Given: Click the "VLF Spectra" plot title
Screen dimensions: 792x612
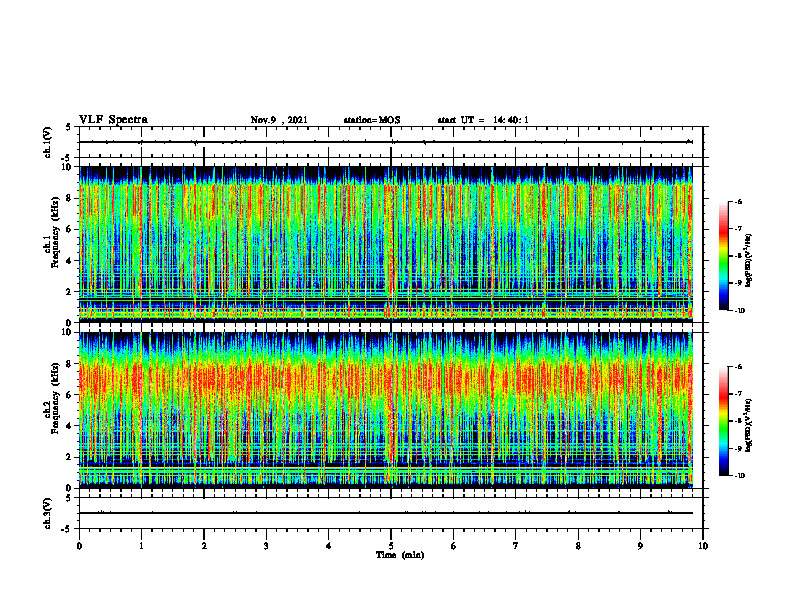Looking at the screenshot, I should tap(113, 120).
